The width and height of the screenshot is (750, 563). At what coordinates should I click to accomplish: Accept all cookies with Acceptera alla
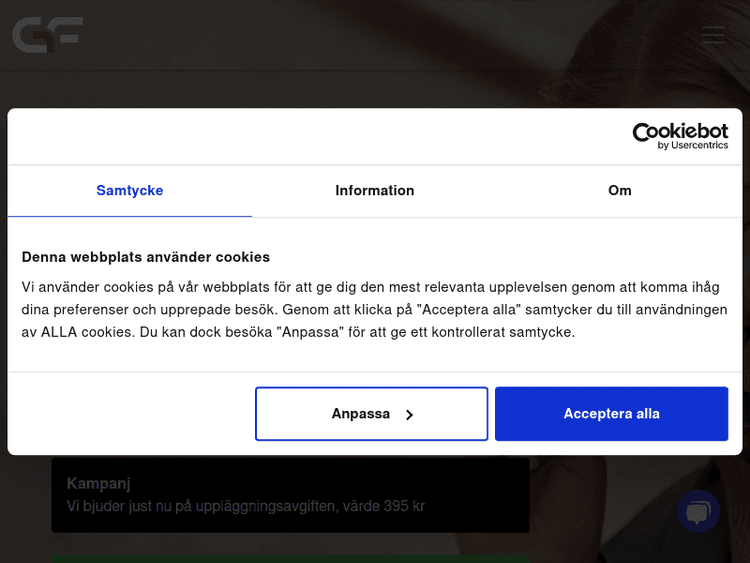click(x=611, y=414)
